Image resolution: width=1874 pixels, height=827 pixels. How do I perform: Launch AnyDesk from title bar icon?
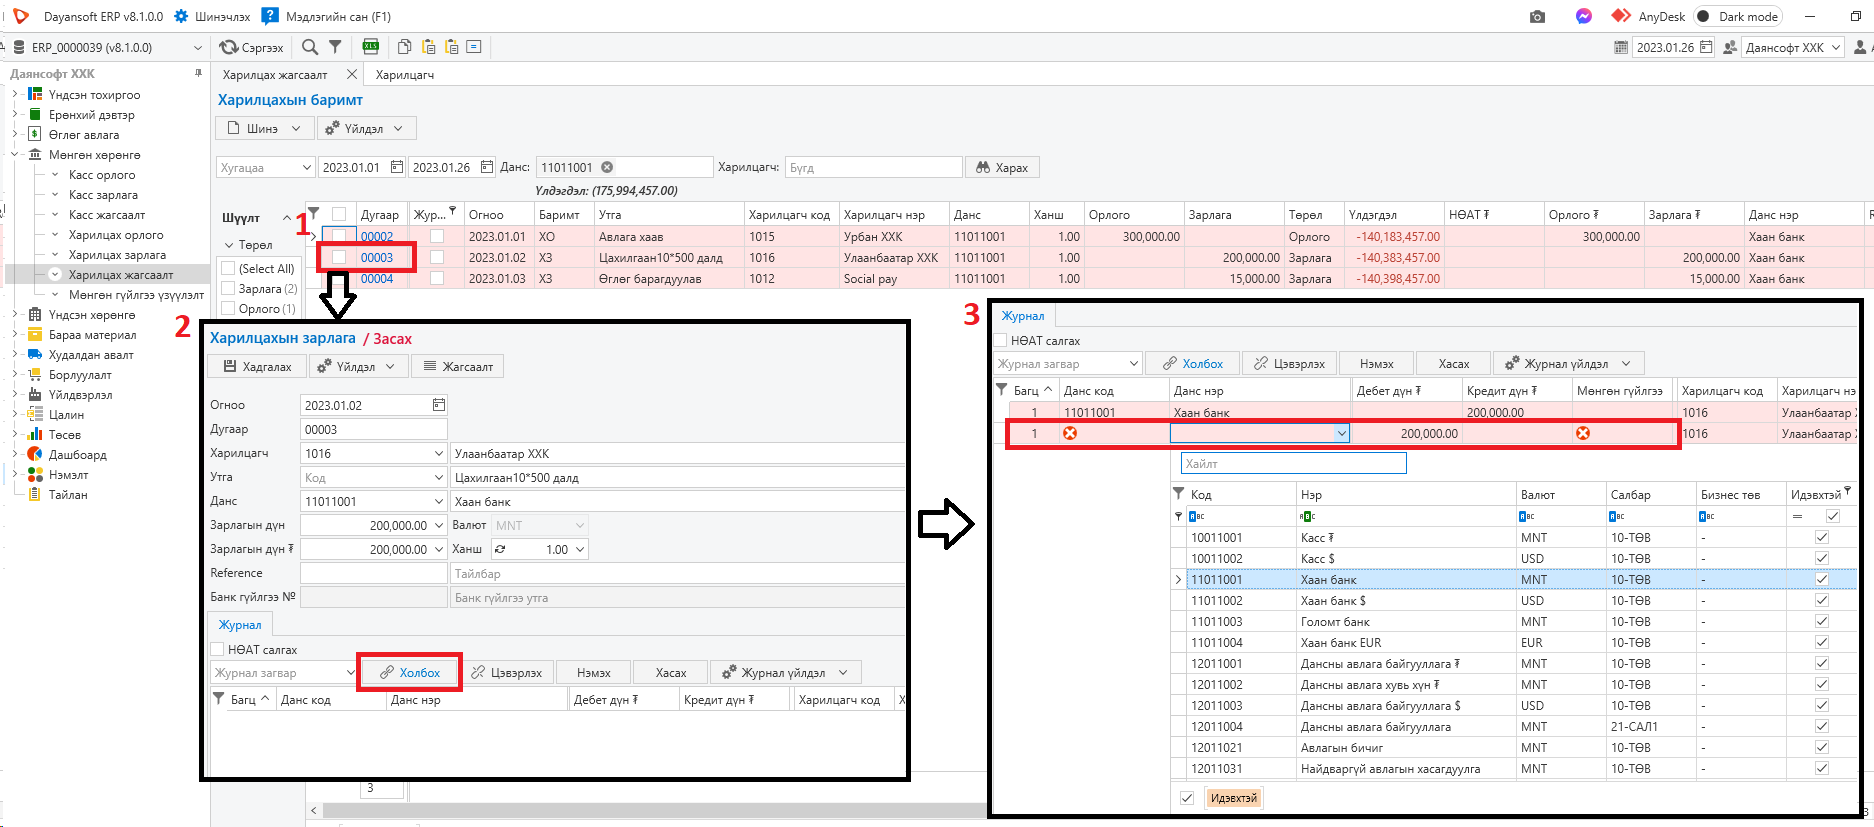coord(1621,16)
